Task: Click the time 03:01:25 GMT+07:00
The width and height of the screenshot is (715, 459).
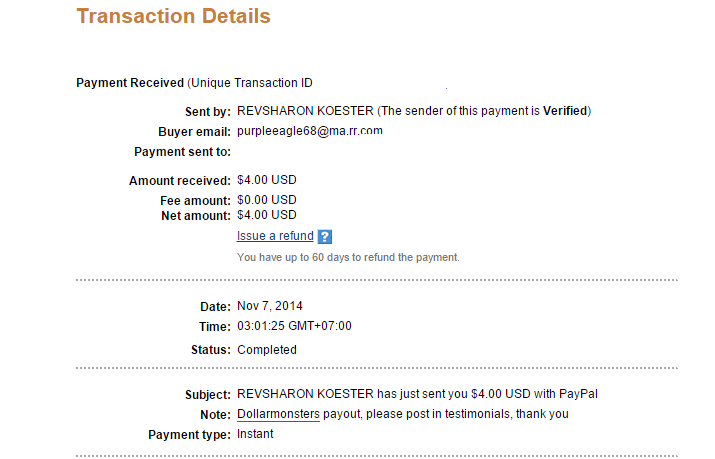Action: pos(294,326)
